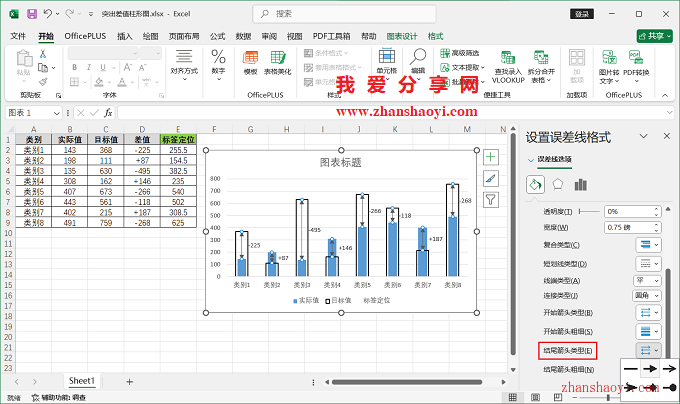Open compound type (复合类型) dropdown
680x404 pixels.
(x=648, y=245)
